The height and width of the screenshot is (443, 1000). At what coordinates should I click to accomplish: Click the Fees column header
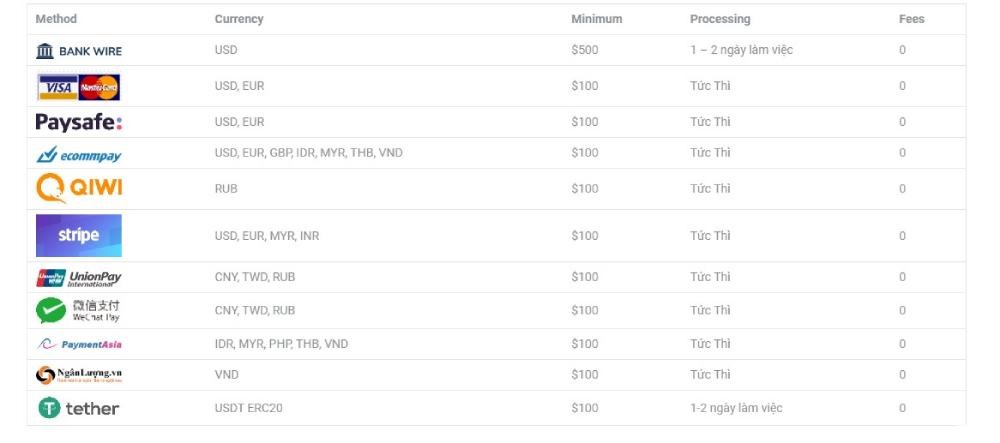click(912, 19)
